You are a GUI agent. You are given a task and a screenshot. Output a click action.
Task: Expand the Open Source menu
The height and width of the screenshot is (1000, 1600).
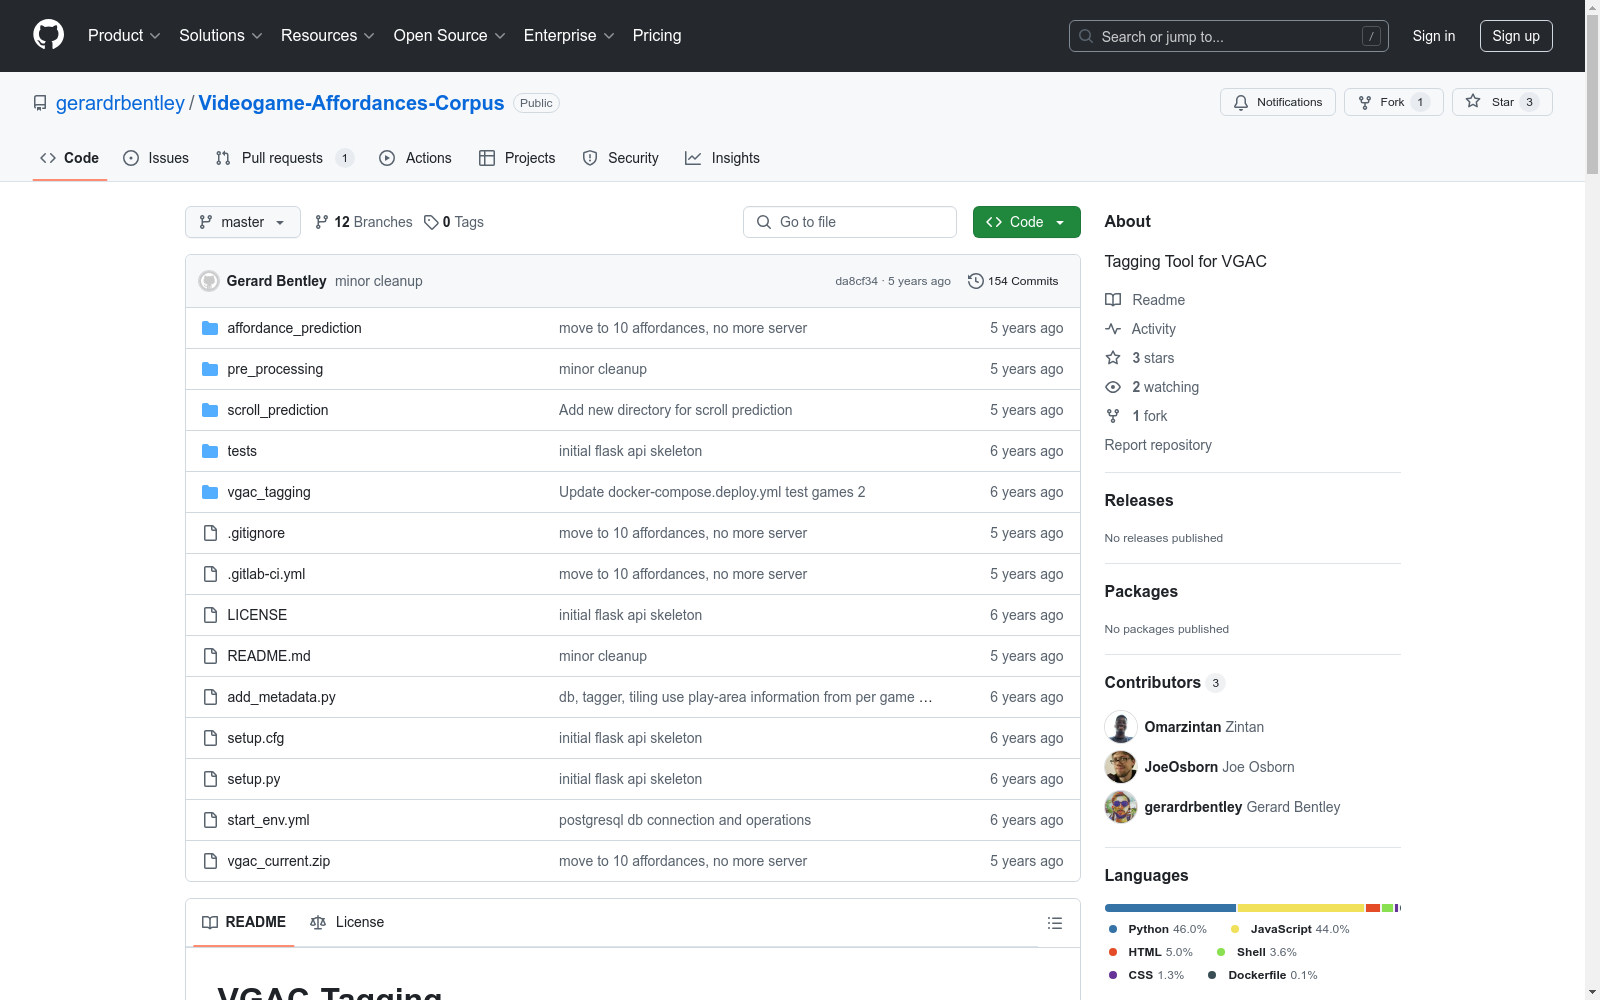click(x=450, y=36)
